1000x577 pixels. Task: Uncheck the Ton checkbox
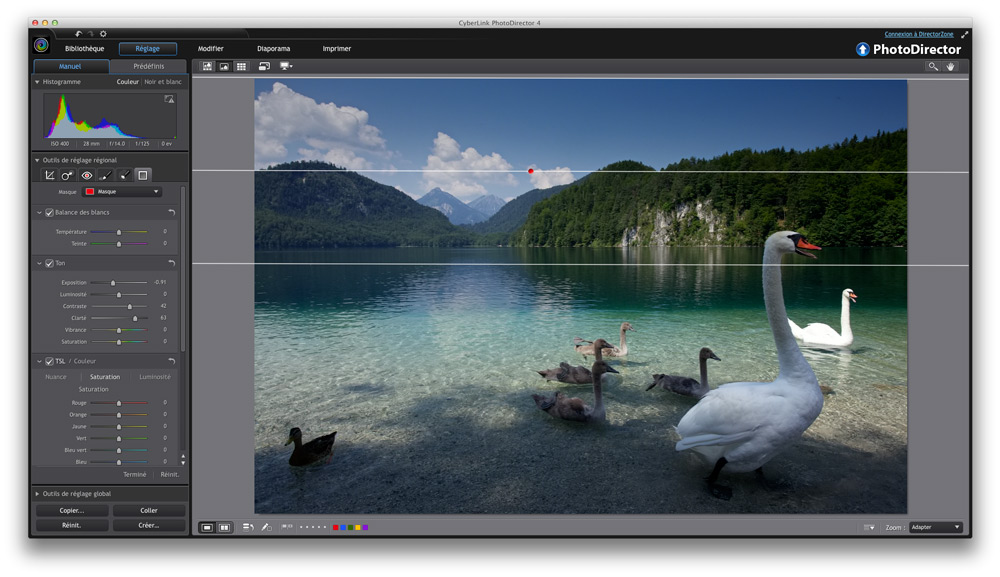tap(49, 263)
